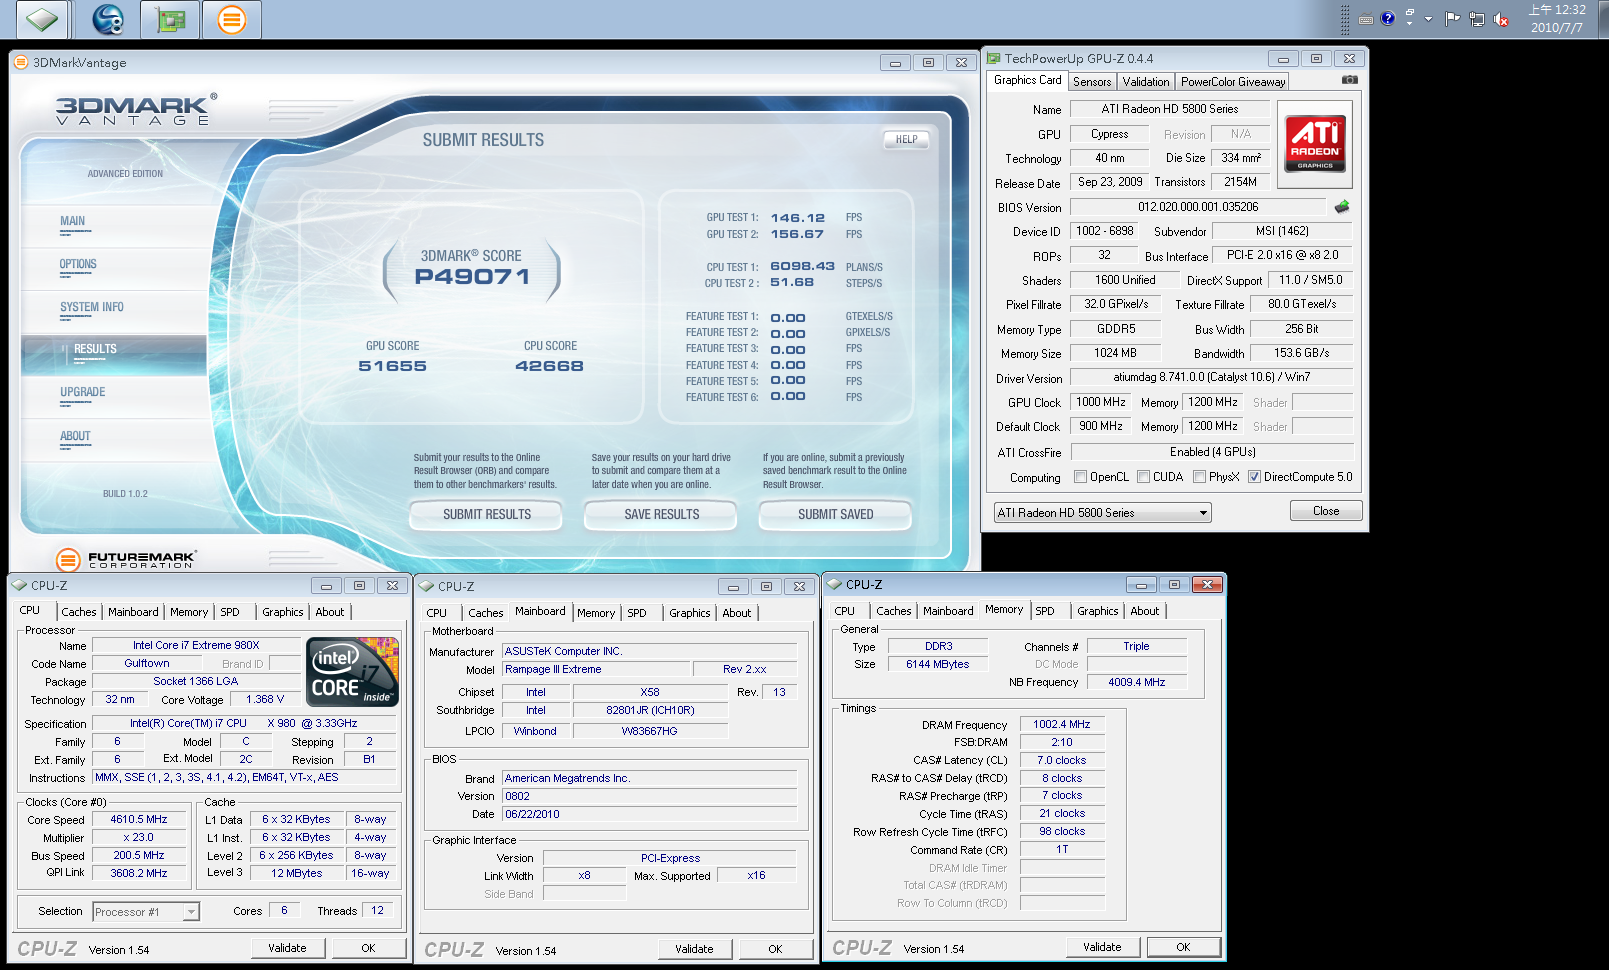Click the SUBMIT SAVED button
Viewport: 1609px width, 970px height.
point(836,514)
